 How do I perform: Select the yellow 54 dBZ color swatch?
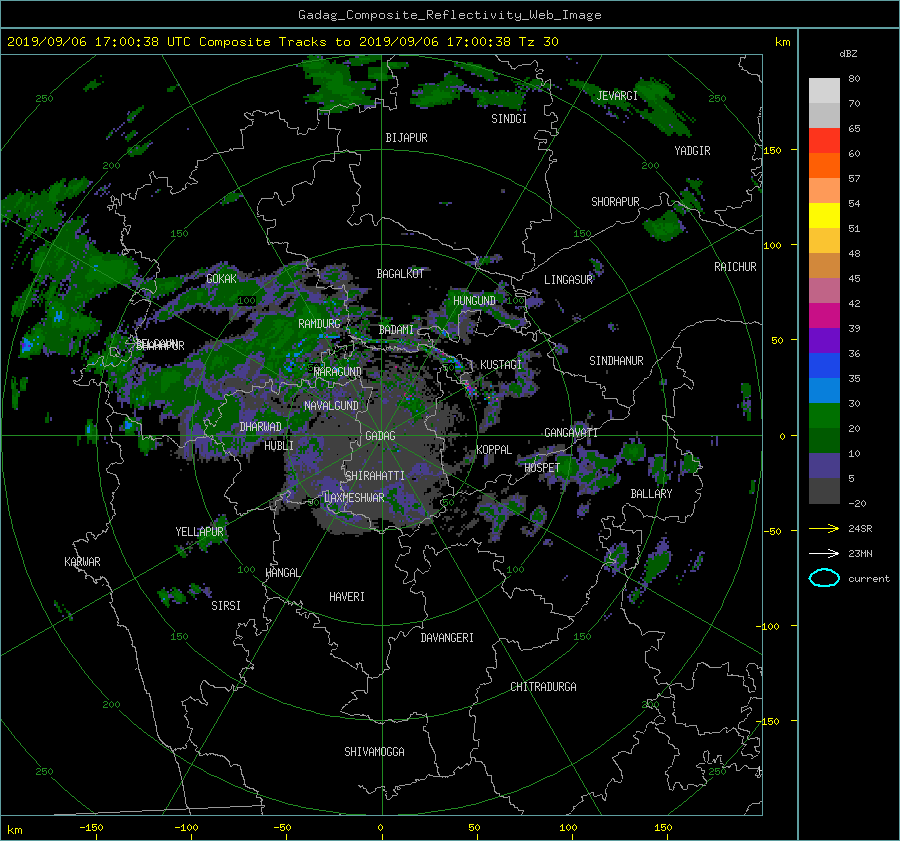(x=824, y=215)
